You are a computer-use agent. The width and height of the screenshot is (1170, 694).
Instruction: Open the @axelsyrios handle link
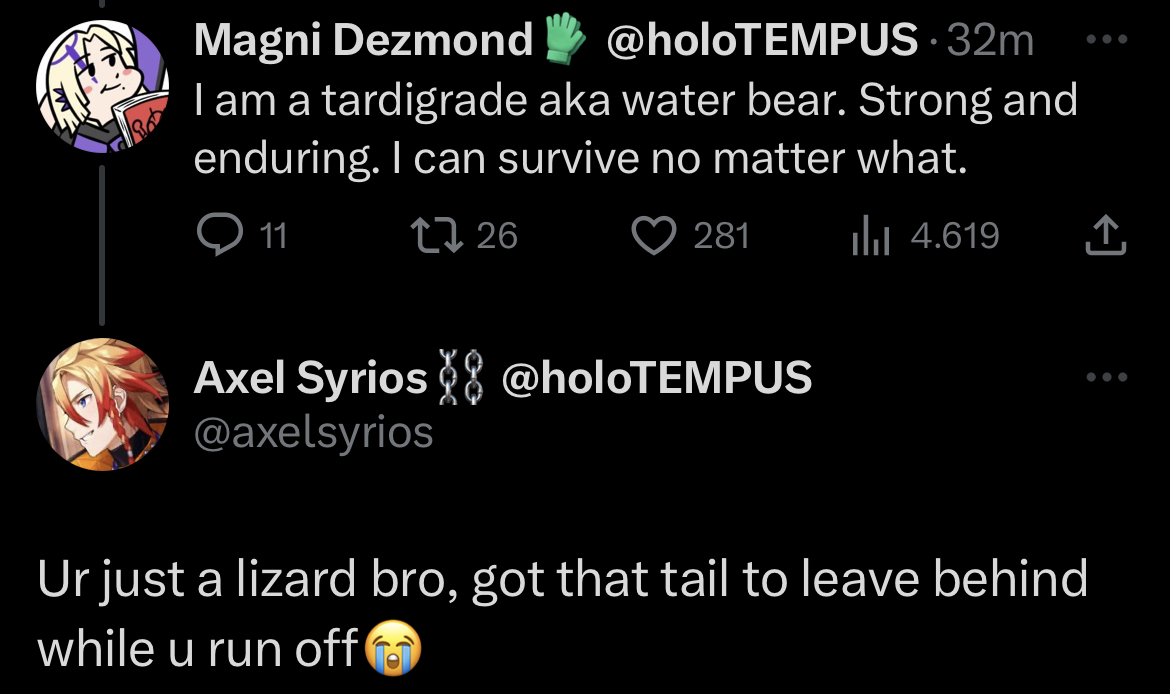coord(313,432)
